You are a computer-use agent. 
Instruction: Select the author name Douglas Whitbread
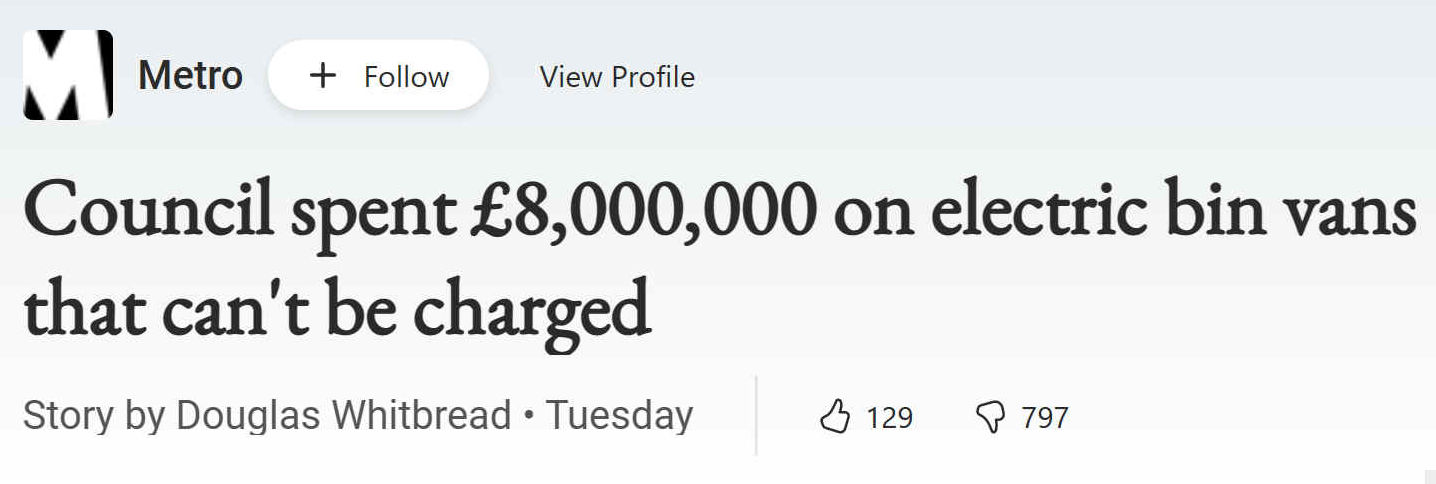pyautogui.click(x=344, y=414)
